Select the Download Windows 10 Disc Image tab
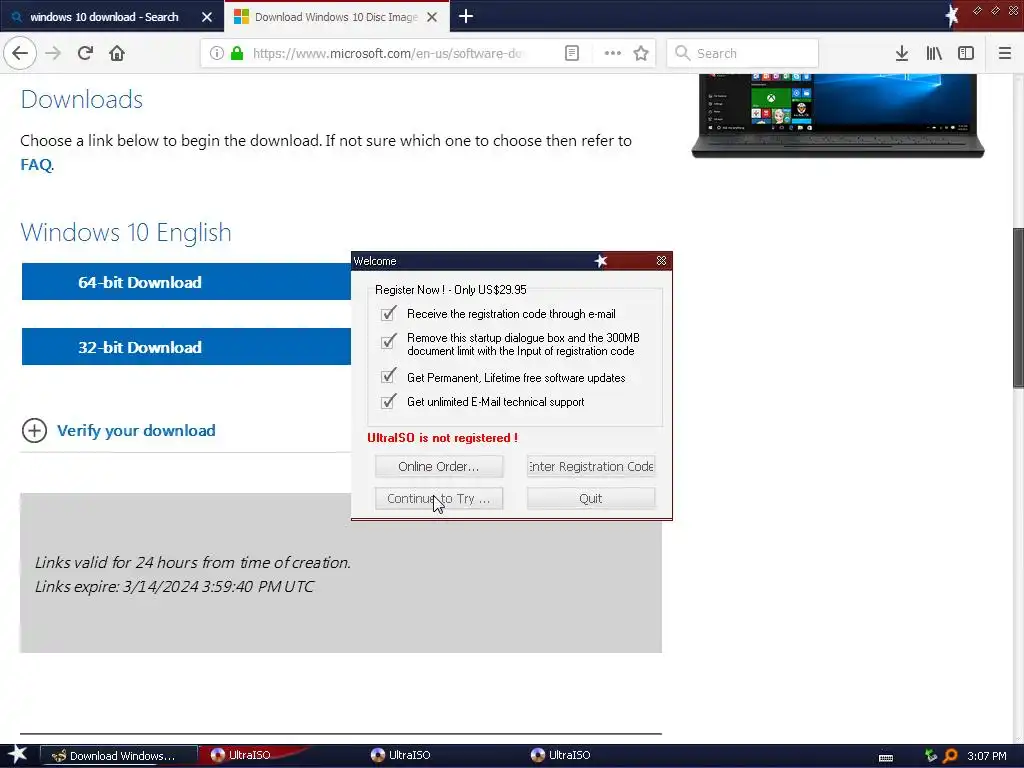The height and width of the screenshot is (768, 1024). coord(336,17)
